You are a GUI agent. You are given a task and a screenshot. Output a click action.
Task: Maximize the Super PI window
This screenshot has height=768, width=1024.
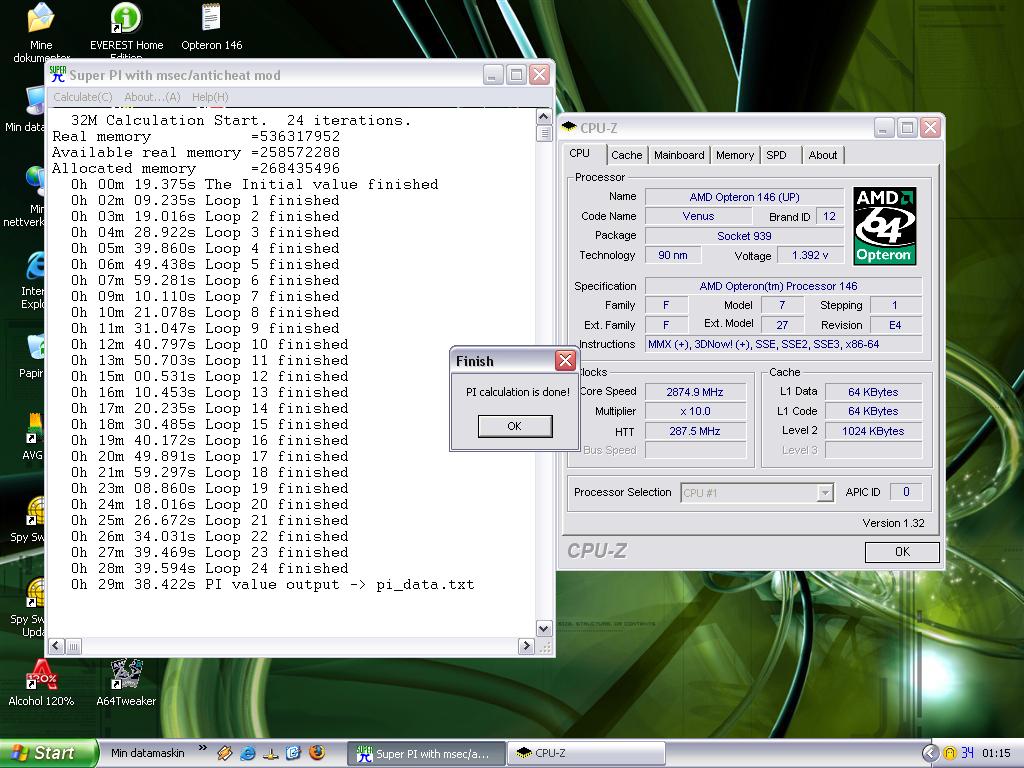516,74
